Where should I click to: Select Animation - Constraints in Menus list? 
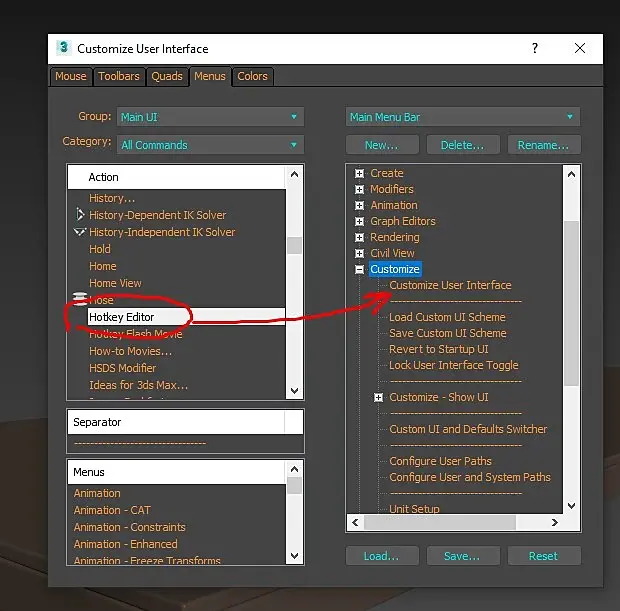coord(129,527)
